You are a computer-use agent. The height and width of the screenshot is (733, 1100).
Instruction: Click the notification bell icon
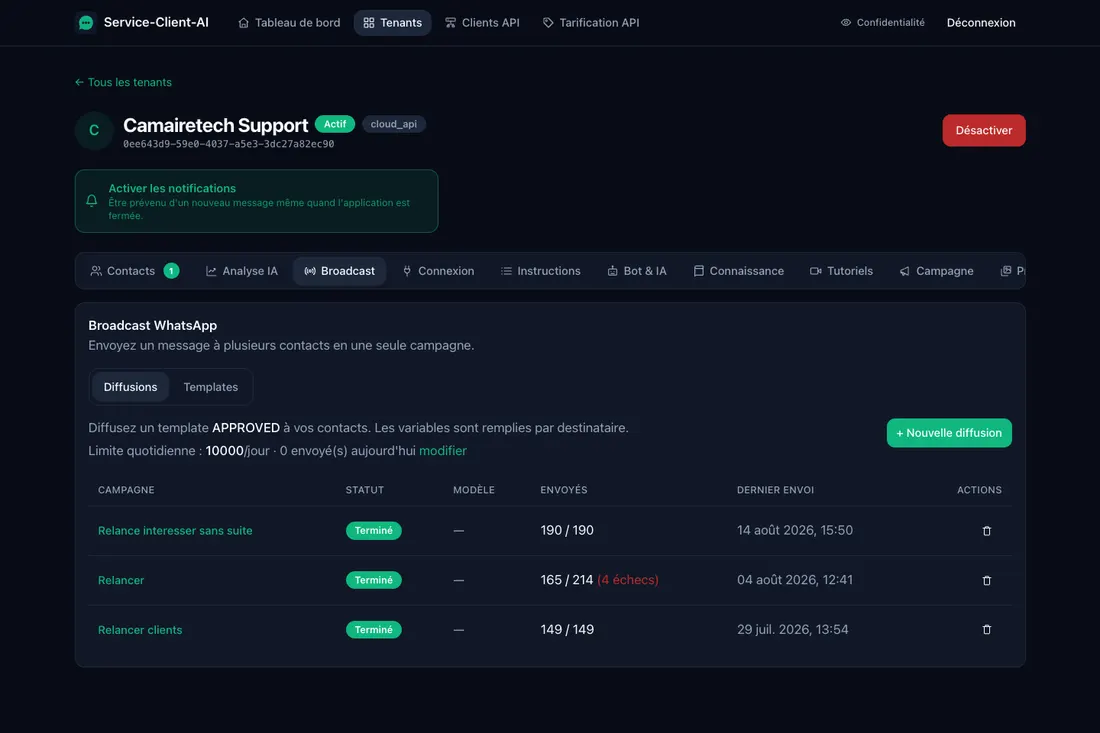(92, 201)
